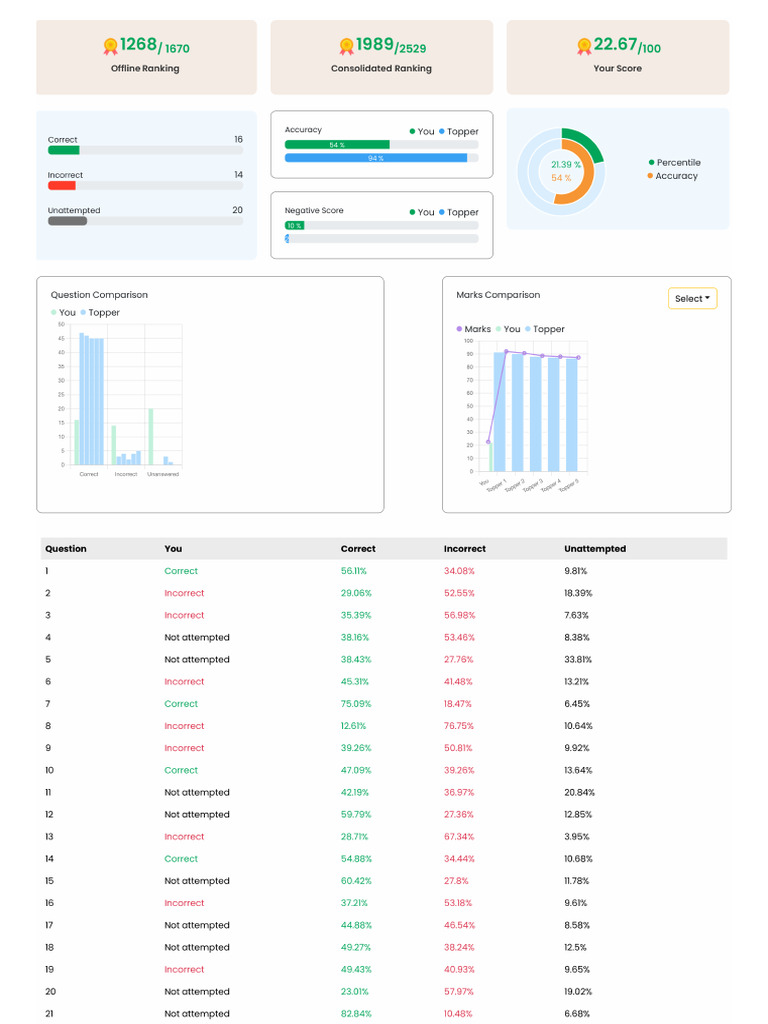Click the Not attempted status for question 4

tap(197, 637)
